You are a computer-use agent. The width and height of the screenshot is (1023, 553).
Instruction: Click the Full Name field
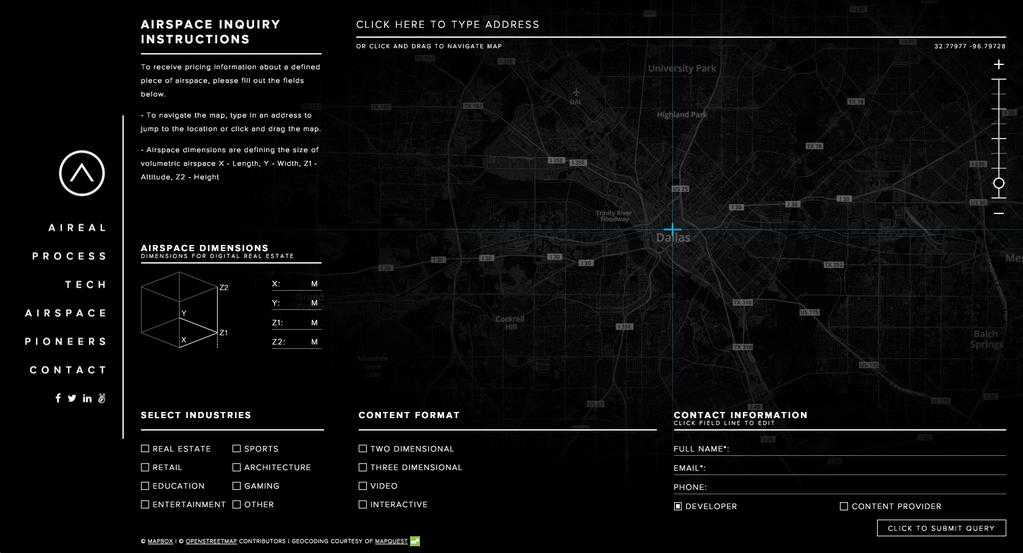[x=840, y=449]
